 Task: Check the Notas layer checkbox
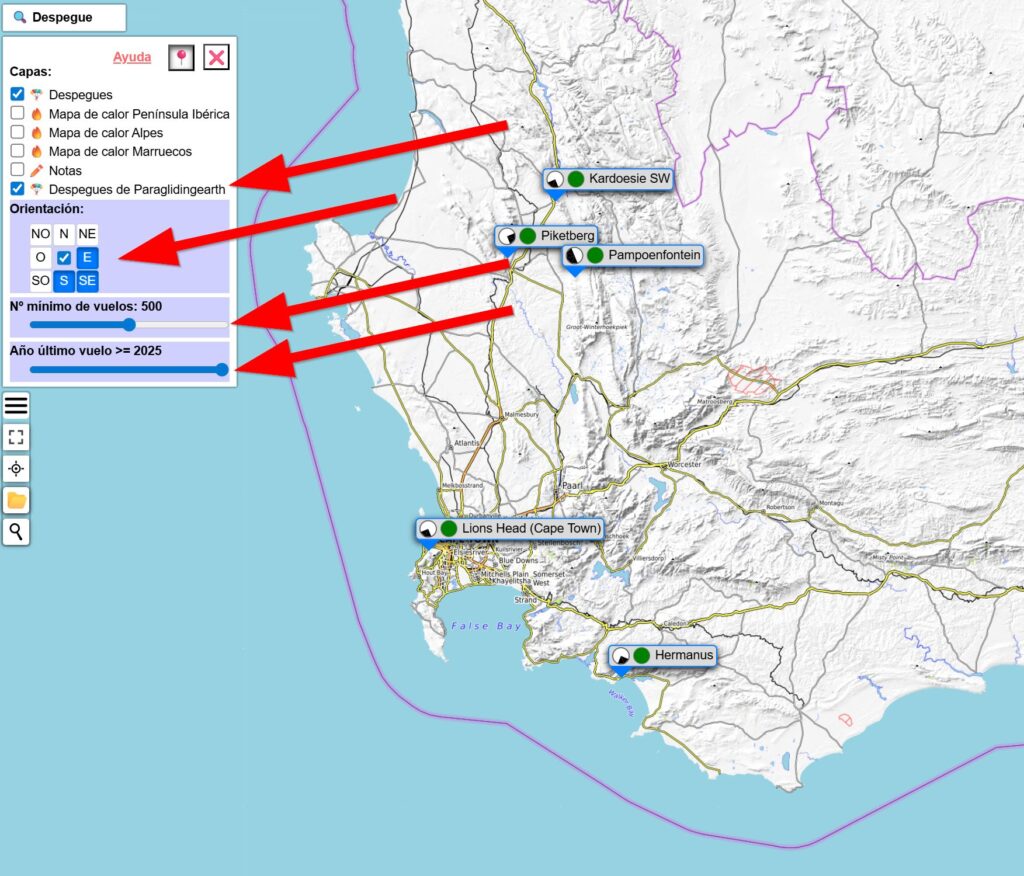[17, 170]
